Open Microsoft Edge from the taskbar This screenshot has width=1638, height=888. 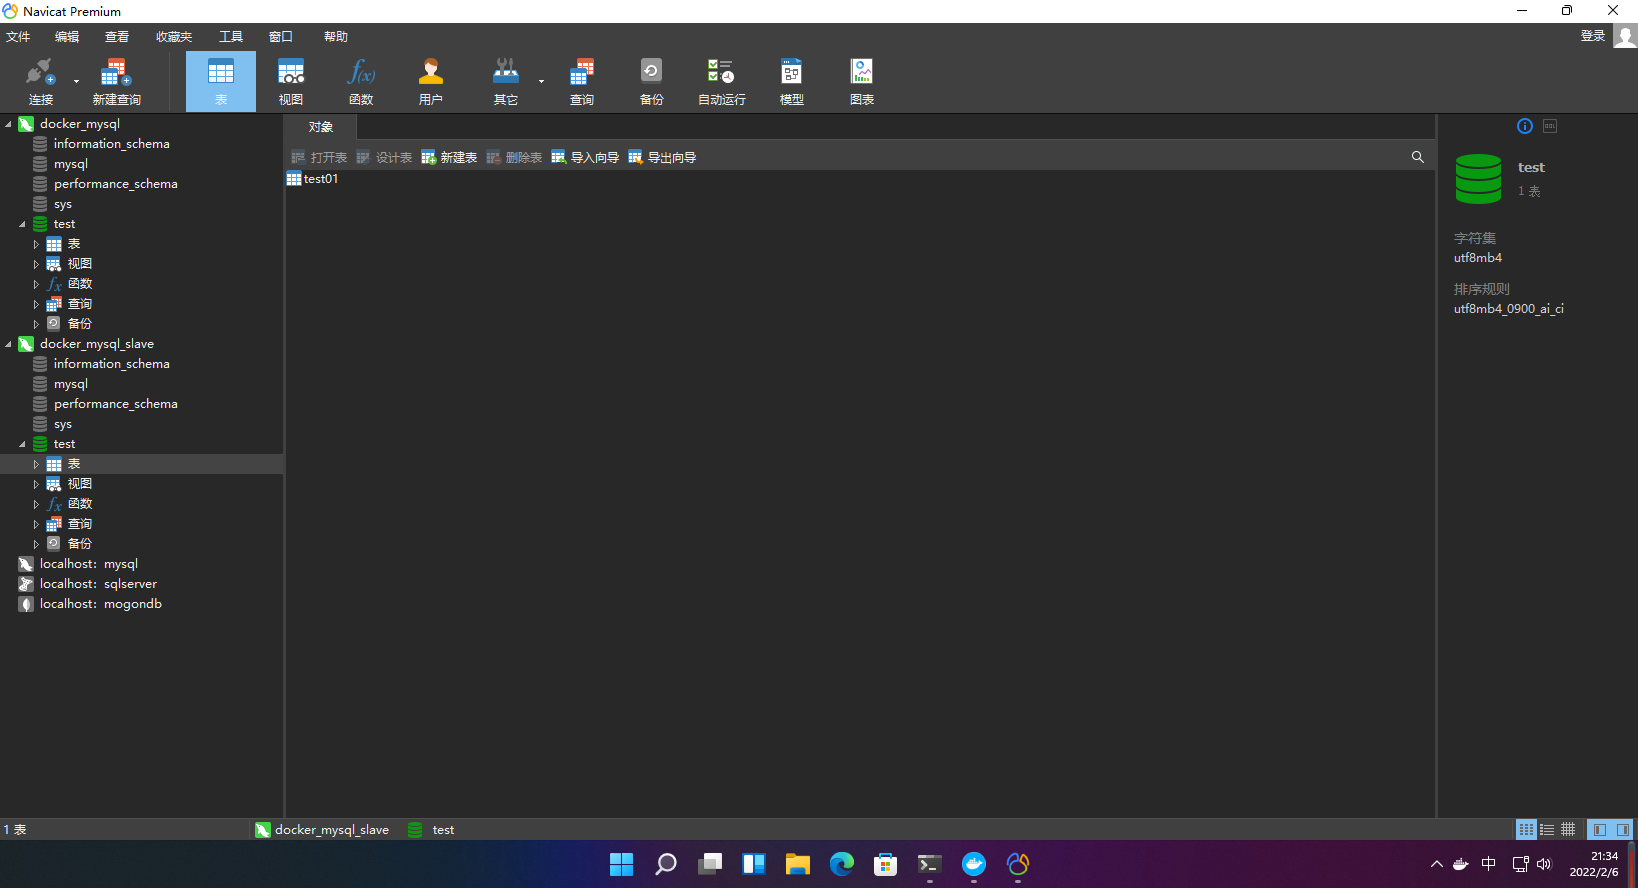coord(842,864)
